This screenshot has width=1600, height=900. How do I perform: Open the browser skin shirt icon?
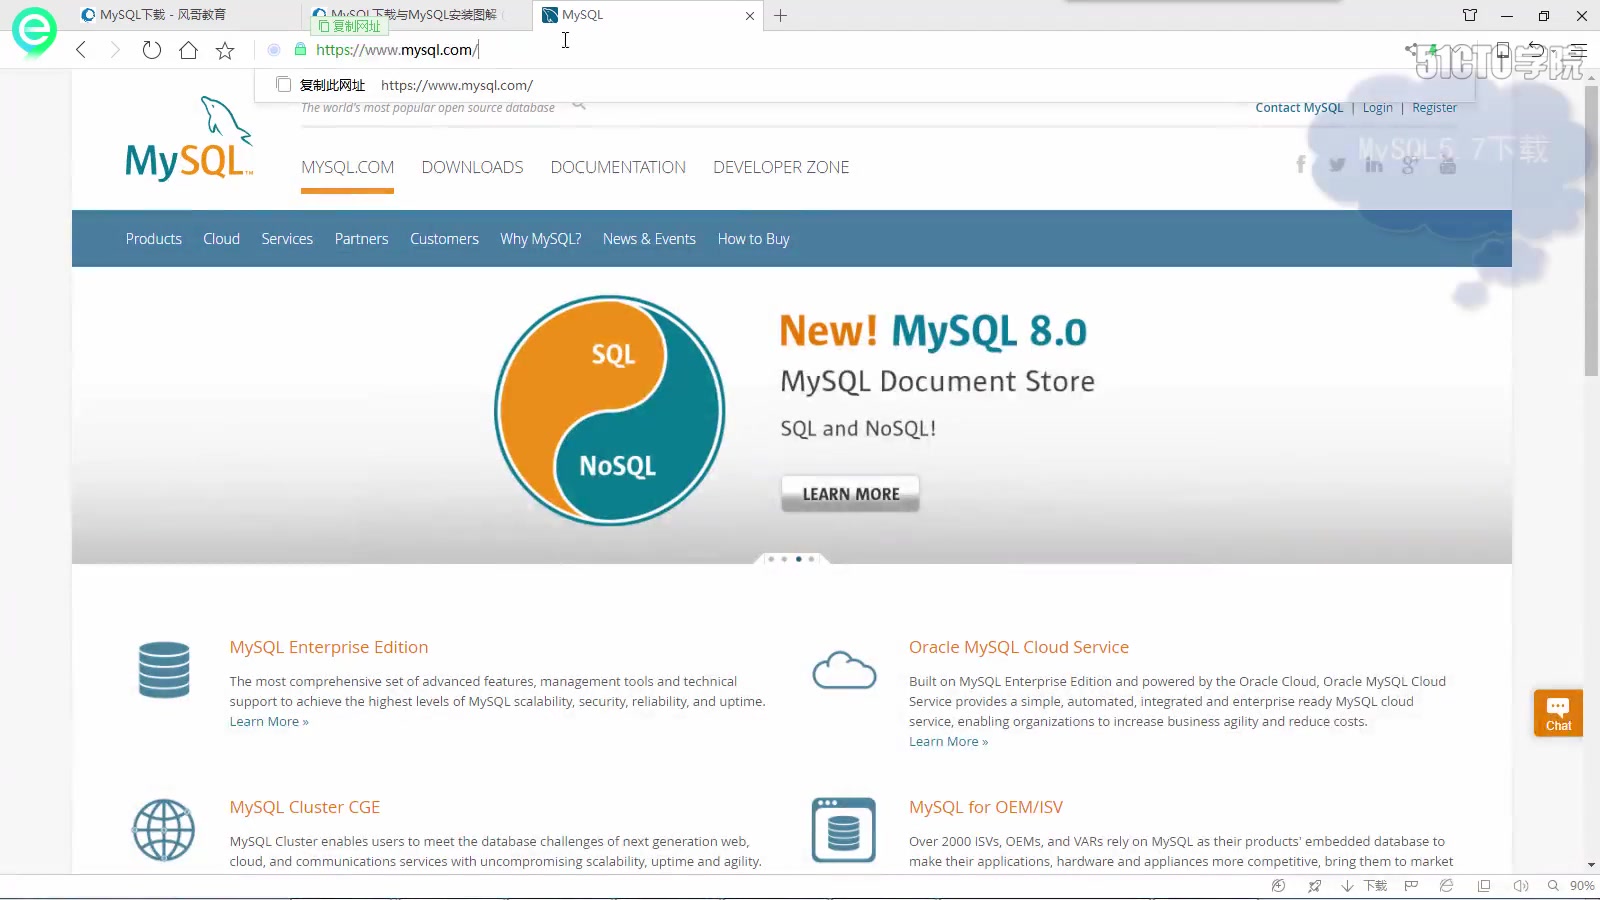[1469, 15]
